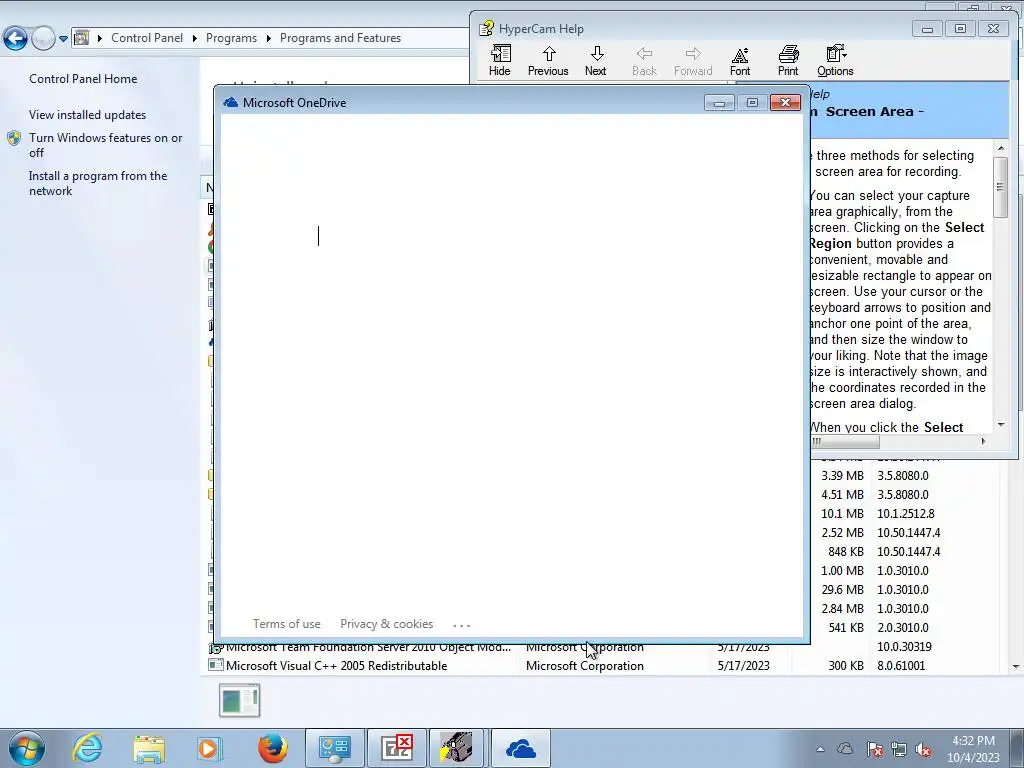Click Privacy & cookies in OneDrive window
This screenshot has height=768, width=1024.
click(387, 624)
